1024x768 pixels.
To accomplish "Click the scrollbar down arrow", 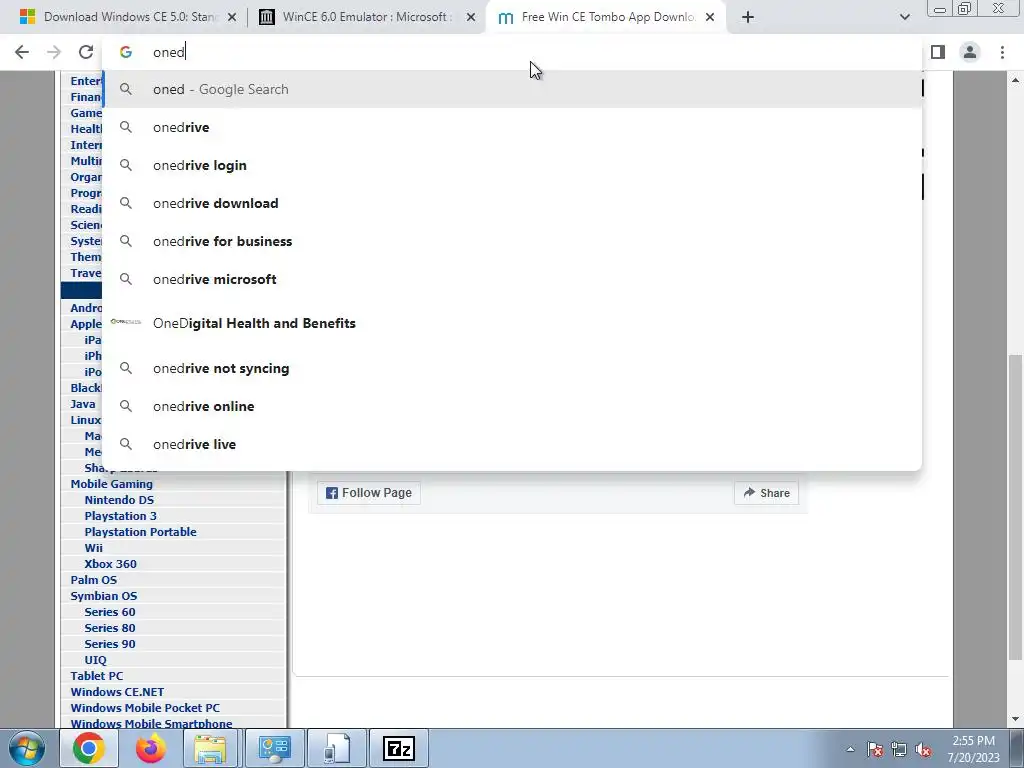I will (x=1016, y=719).
